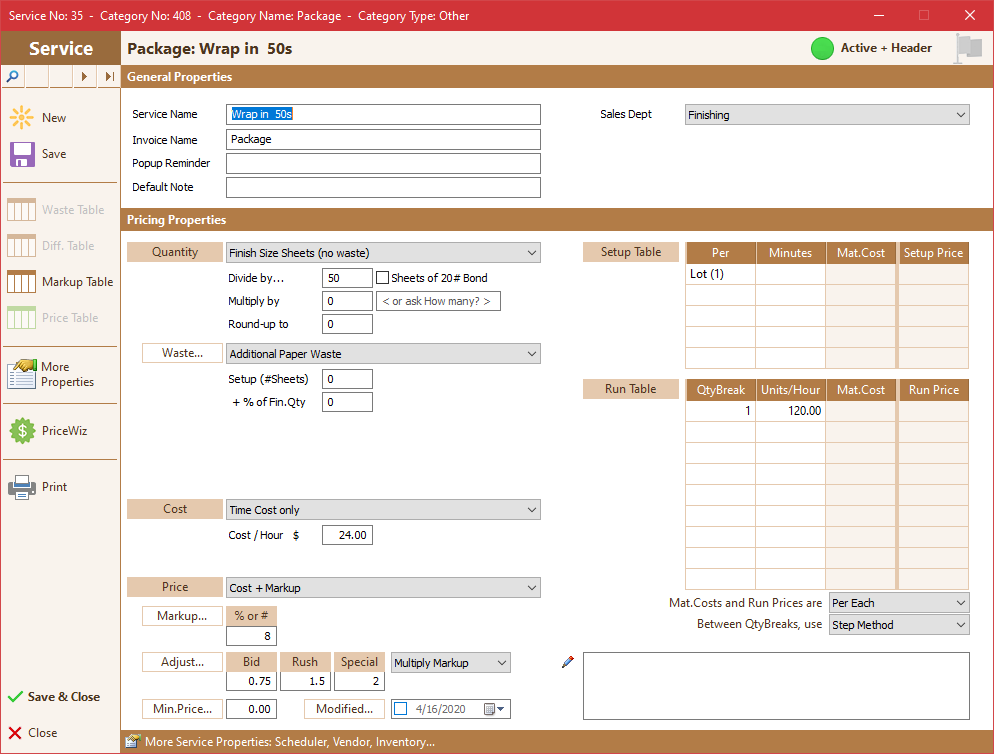Click the Multiply by field

347,301
